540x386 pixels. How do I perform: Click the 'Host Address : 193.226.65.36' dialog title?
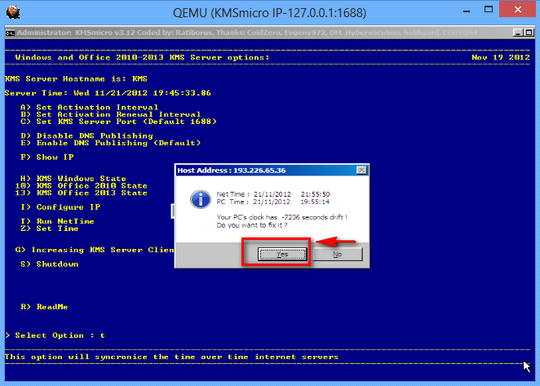tap(231, 170)
